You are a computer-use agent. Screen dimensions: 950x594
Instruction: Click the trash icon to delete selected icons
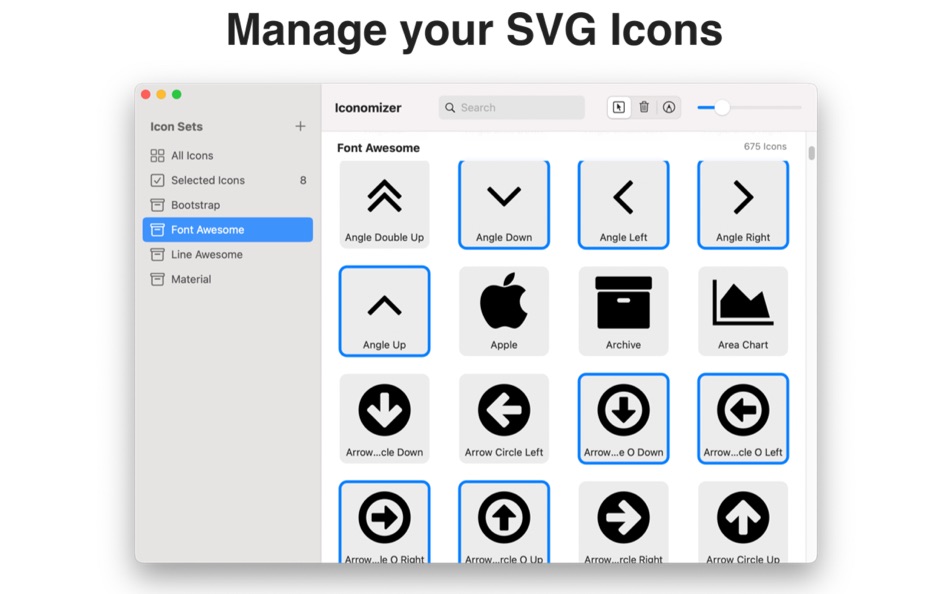click(644, 107)
